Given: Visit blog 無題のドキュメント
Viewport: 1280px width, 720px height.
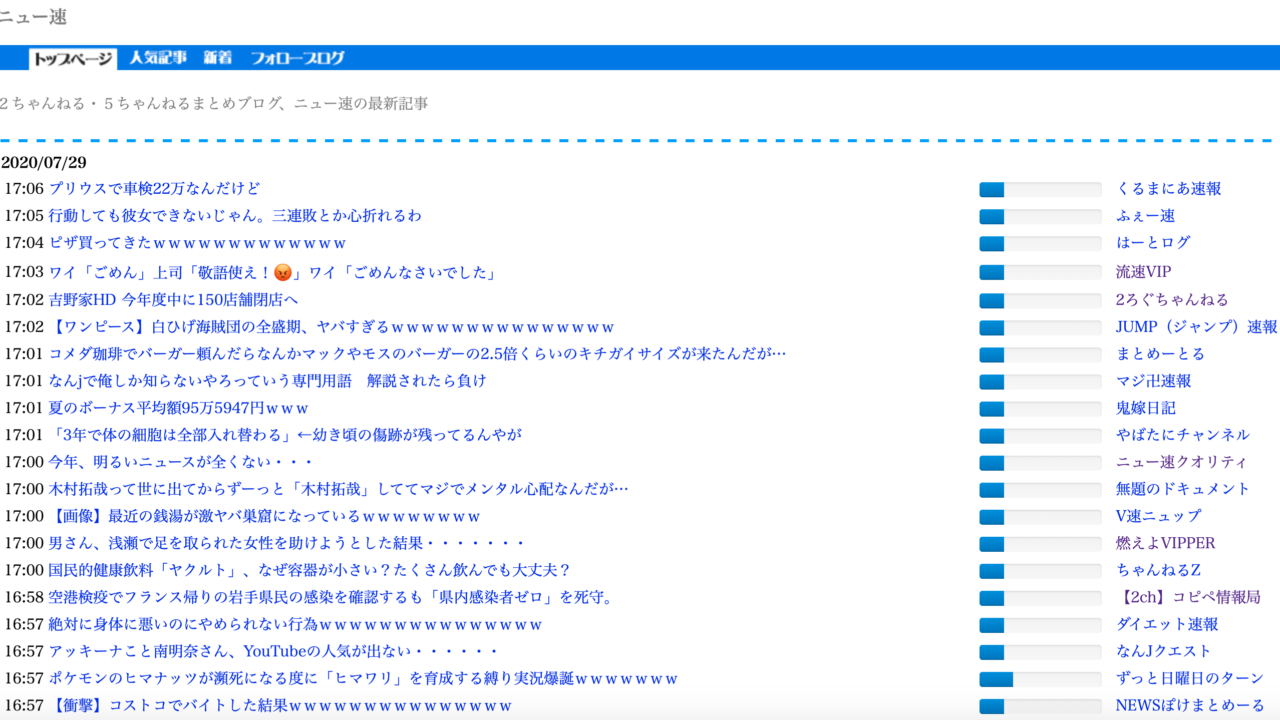Looking at the screenshot, I should coord(1183,489).
